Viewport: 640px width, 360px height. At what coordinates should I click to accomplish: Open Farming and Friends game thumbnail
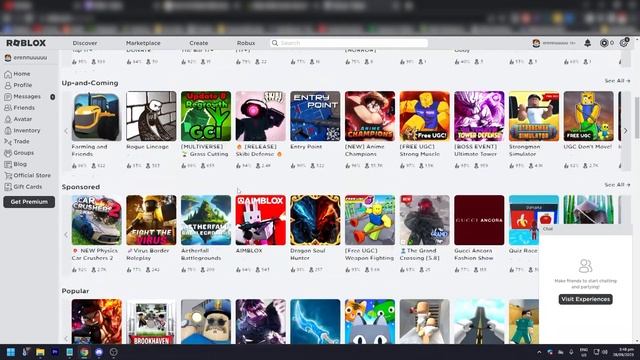click(96, 116)
